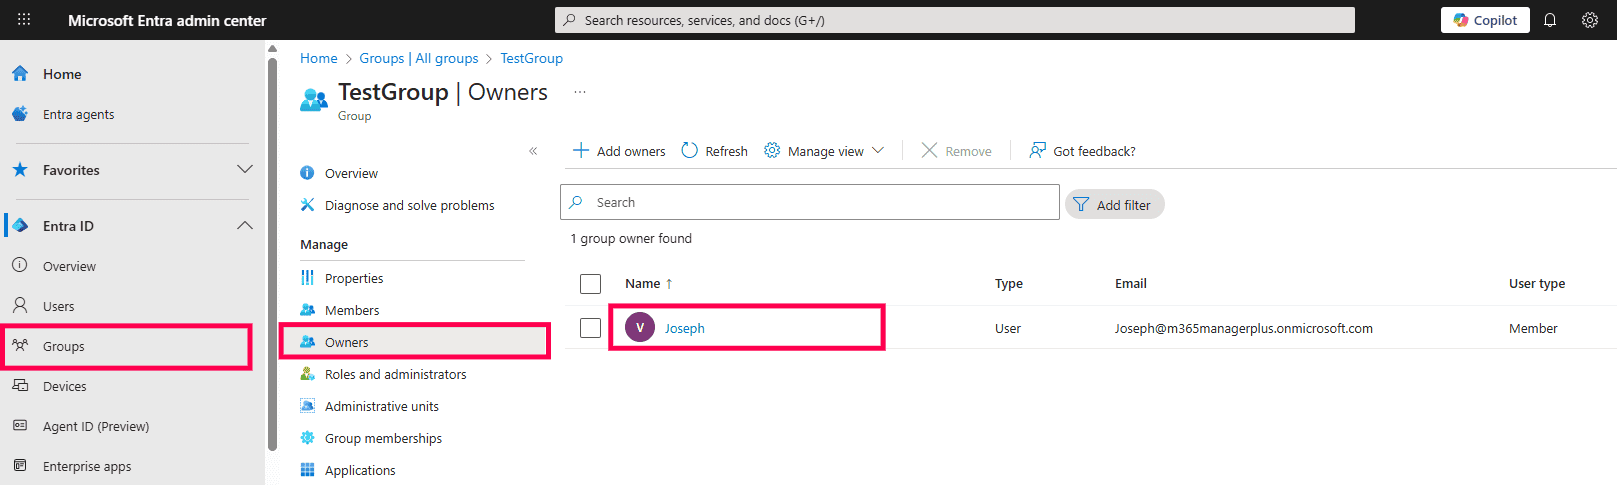The width and height of the screenshot is (1617, 485).
Task: Collapse the Entra ID section chevron
Action: coord(245,225)
